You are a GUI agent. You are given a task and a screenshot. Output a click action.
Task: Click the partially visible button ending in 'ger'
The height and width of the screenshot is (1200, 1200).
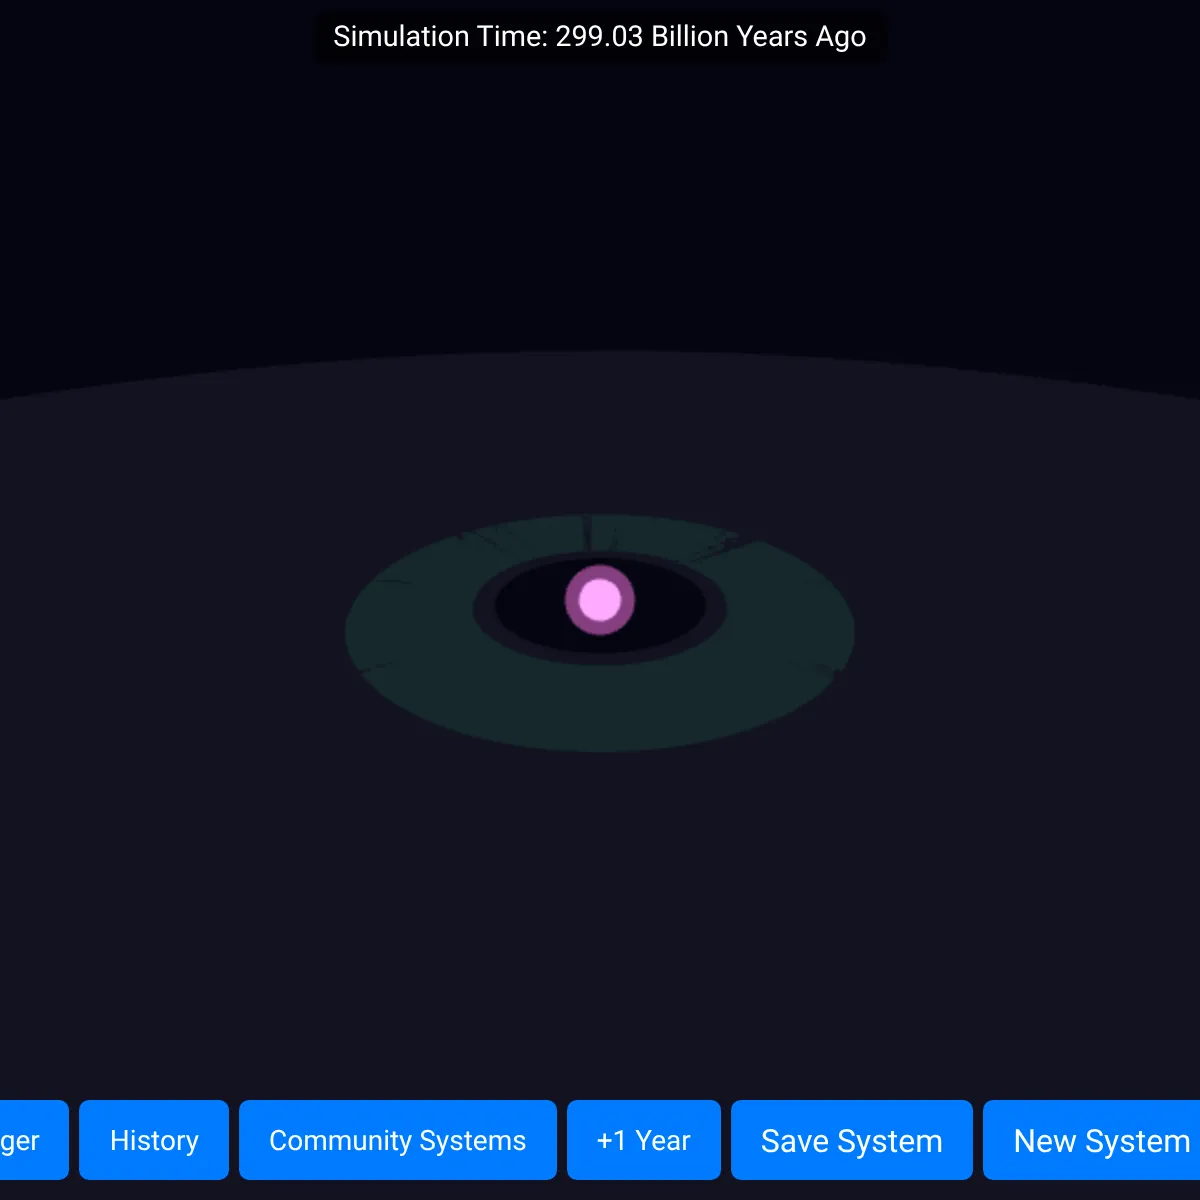(x=34, y=1140)
